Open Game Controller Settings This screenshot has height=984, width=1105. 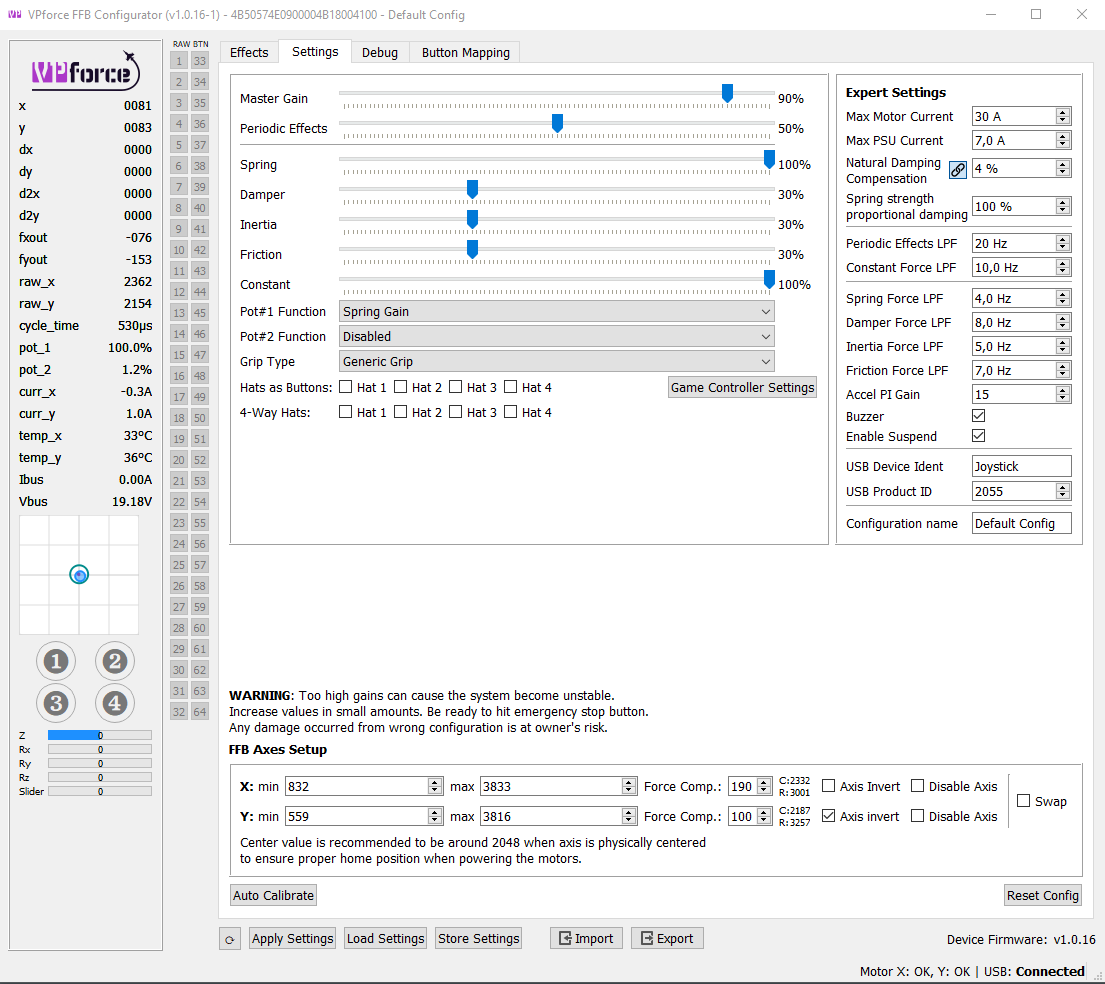tap(742, 388)
